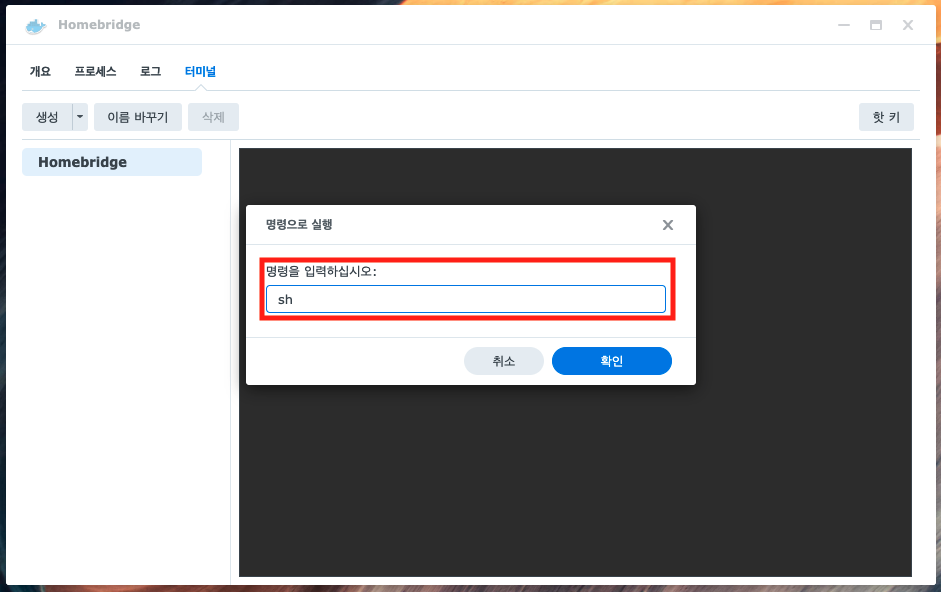Click the 삭제 button
The height and width of the screenshot is (592, 941).
[213, 117]
